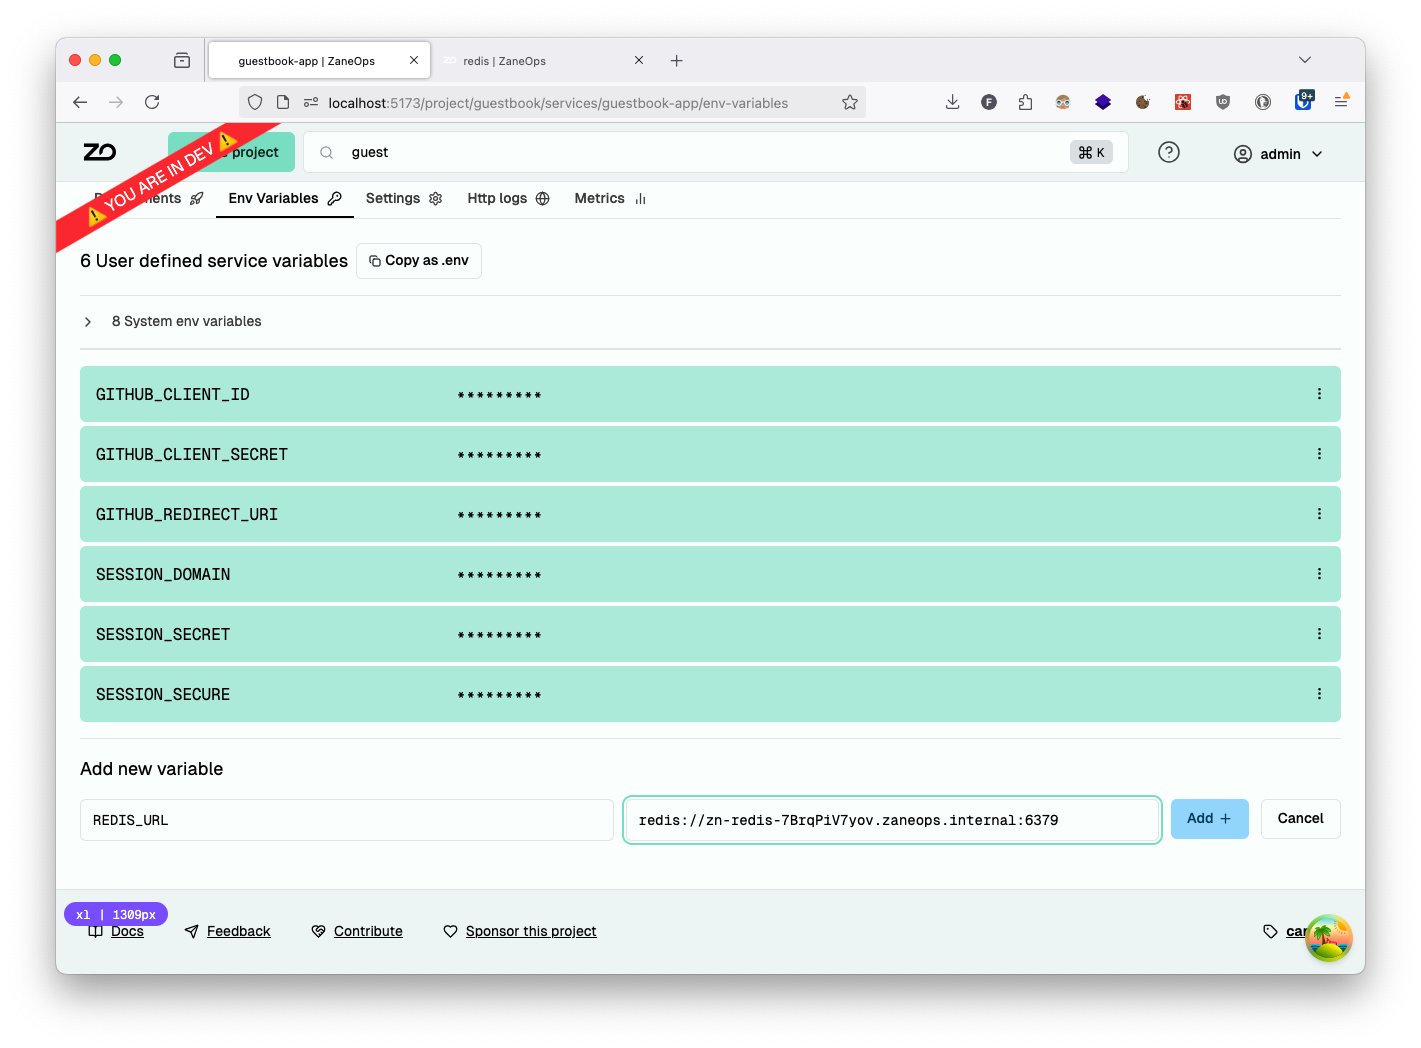Switch to the Settings tab

[x=404, y=198]
